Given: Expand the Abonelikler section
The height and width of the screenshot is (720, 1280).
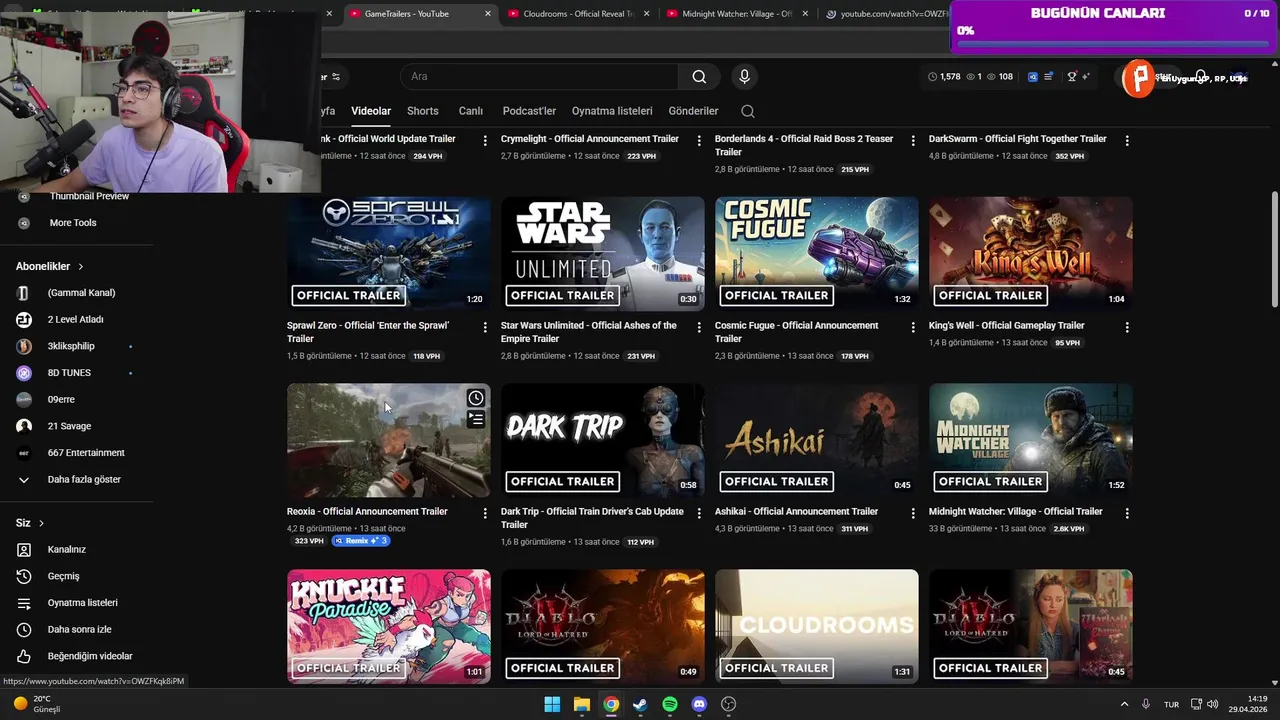Looking at the screenshot, I should coord(50,266).
